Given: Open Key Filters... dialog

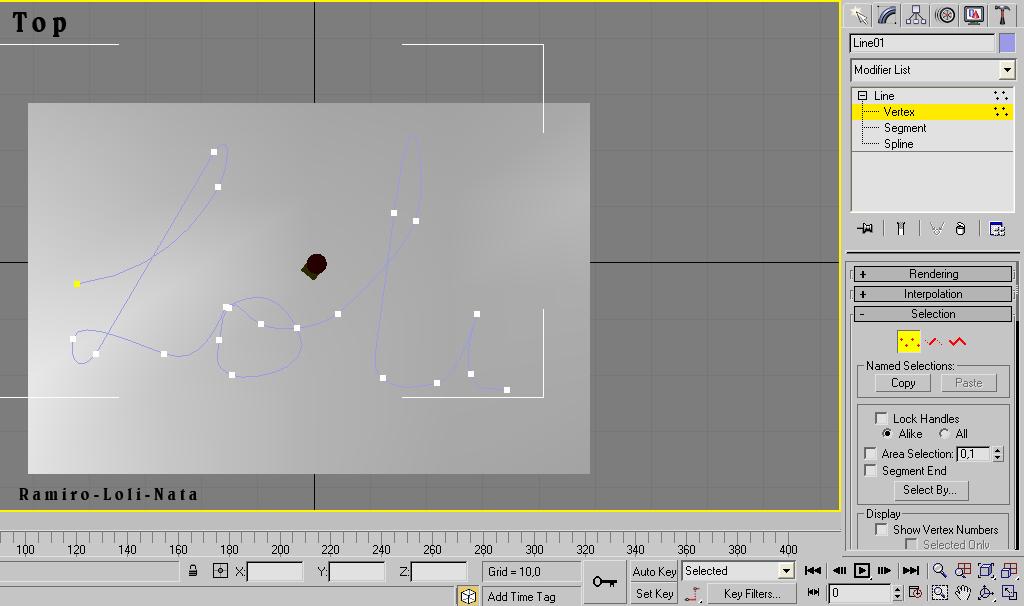Looking at the screenshot, I should click(752, 594).
